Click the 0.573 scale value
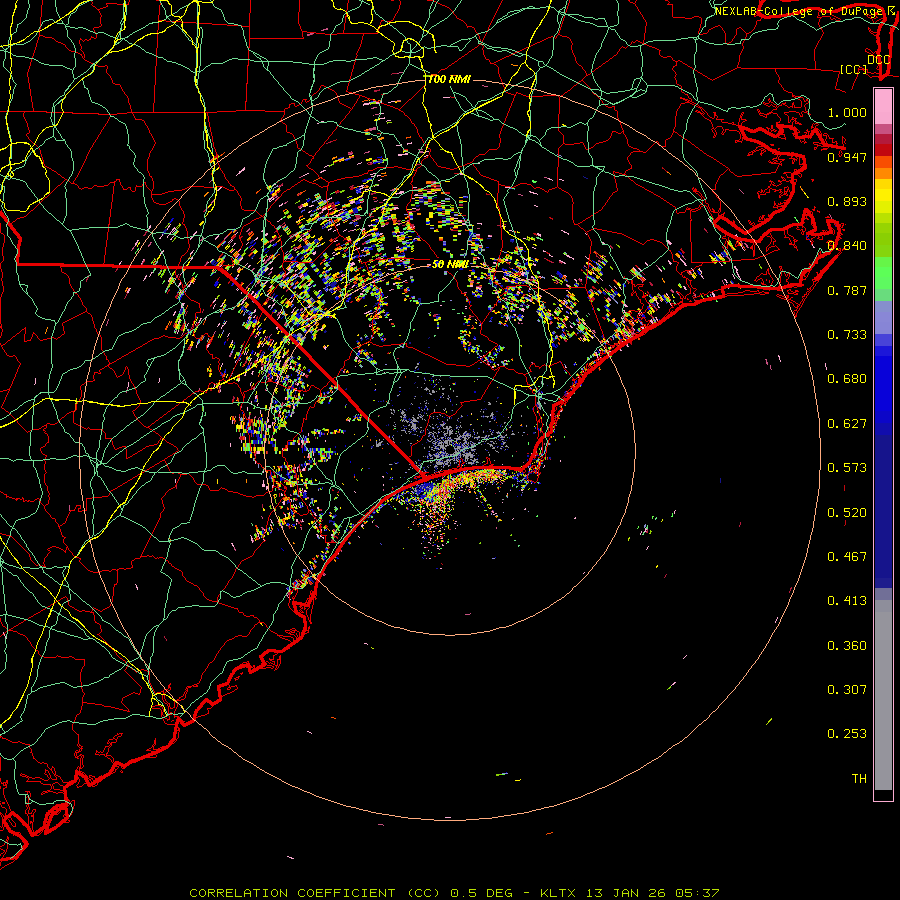 point(847,468)
